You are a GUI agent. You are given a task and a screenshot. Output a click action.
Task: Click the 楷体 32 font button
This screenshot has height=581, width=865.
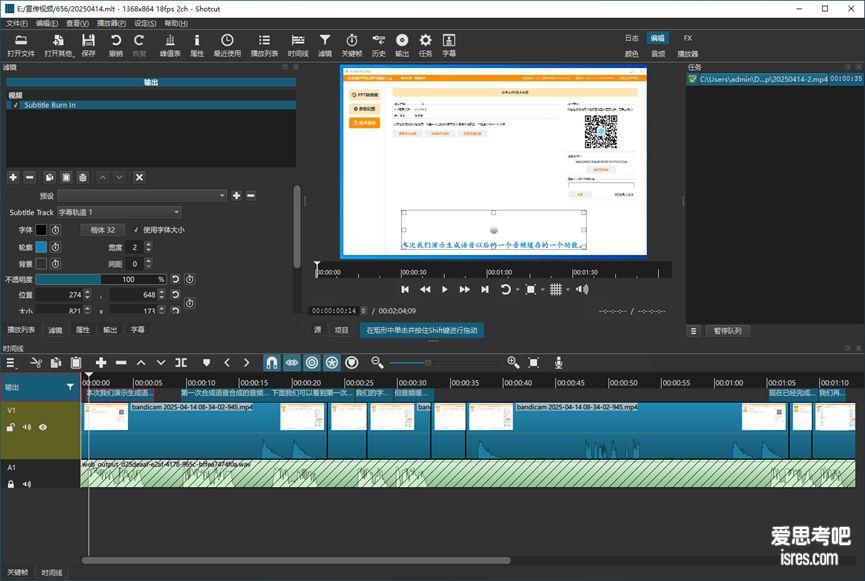[x=103, y=230]
